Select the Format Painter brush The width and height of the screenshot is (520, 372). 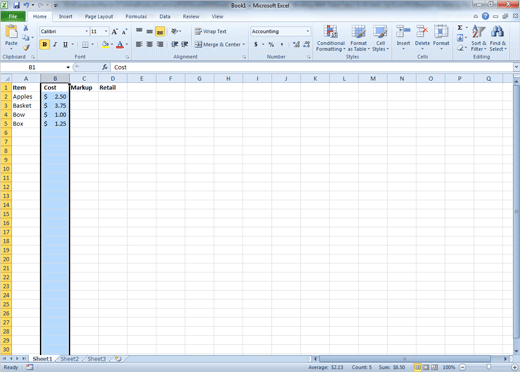tap(26, 48)
